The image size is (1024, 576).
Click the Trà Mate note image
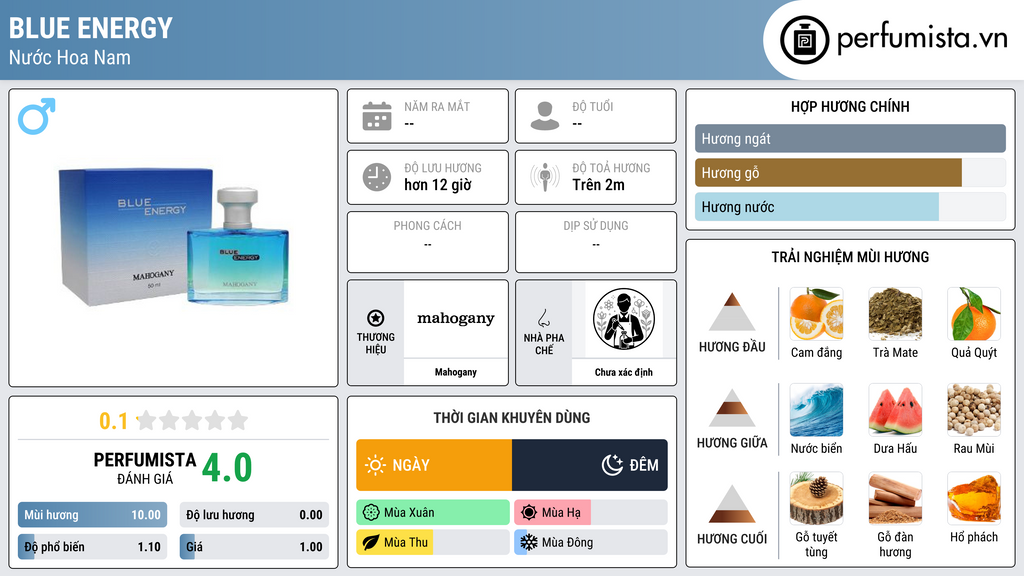point(895,314)
